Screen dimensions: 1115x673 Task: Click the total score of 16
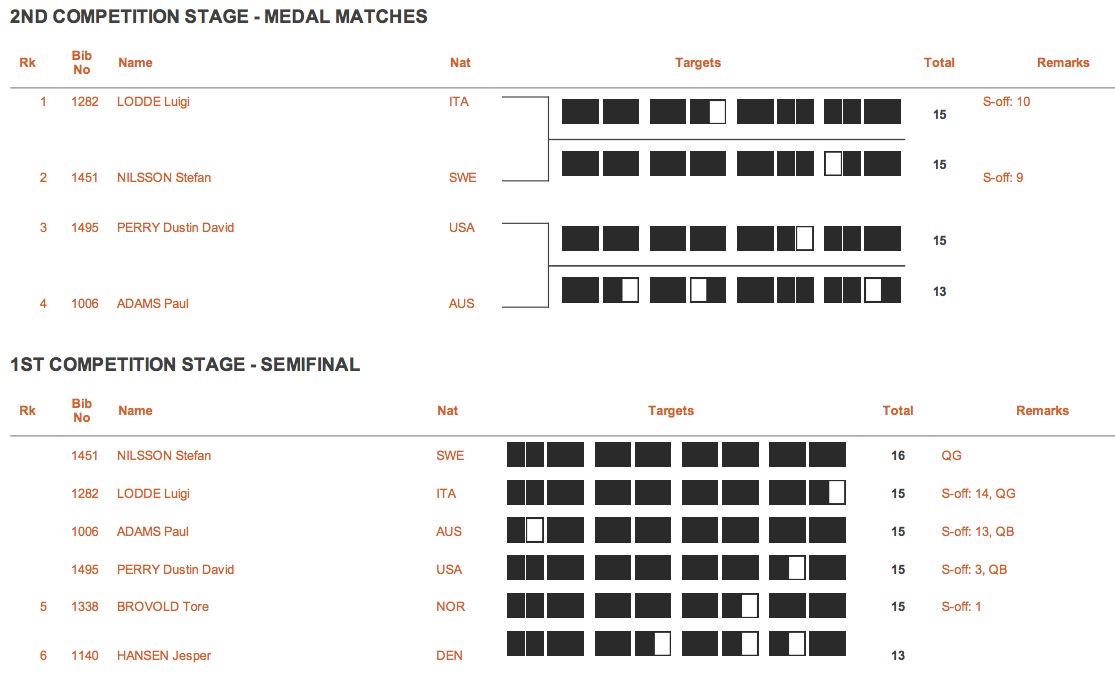tap(898, 456)
